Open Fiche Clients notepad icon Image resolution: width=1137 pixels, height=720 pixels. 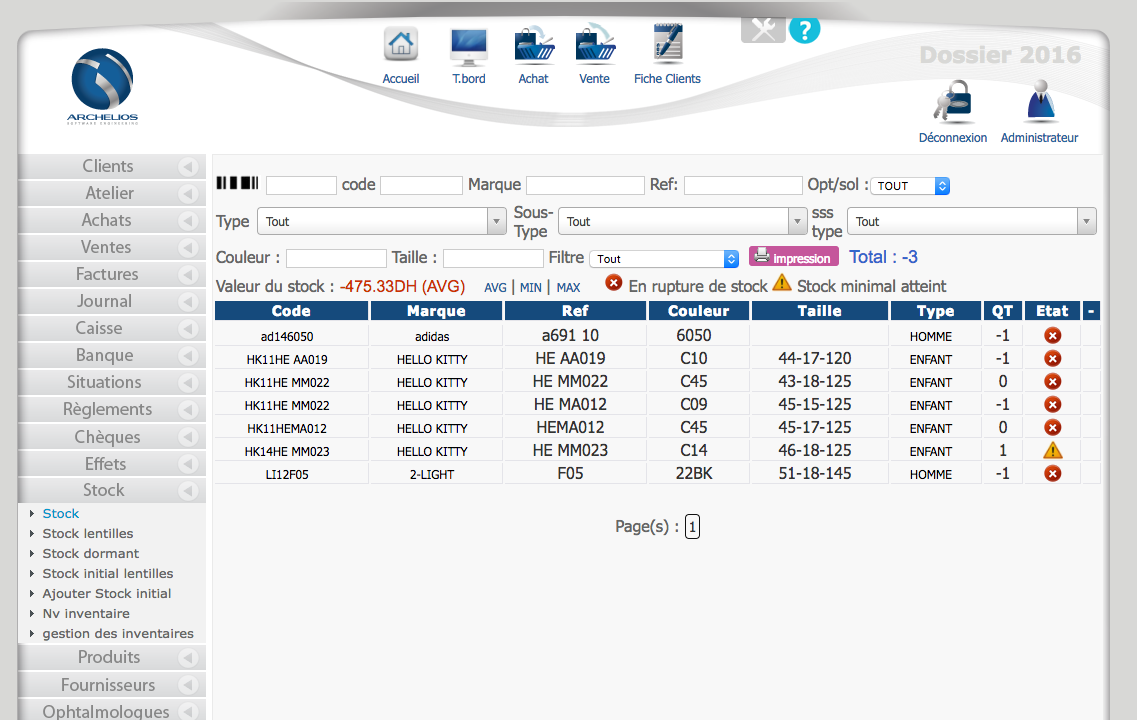click(x=667, y=46)
